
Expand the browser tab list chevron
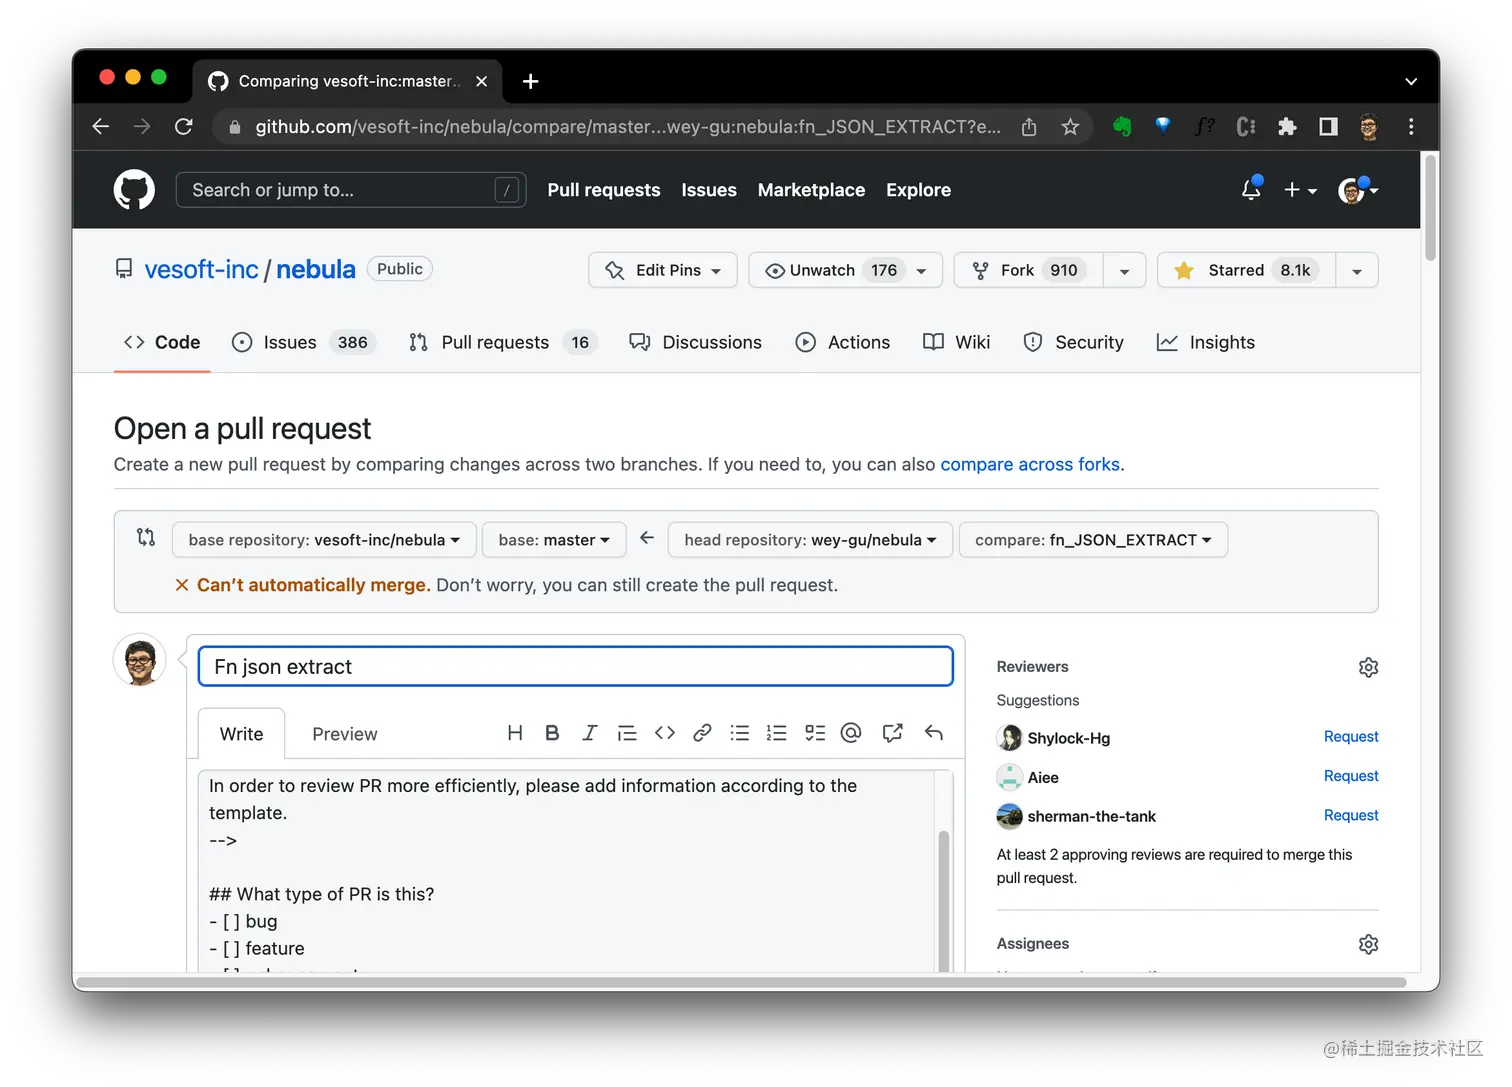coord(1411,81)
